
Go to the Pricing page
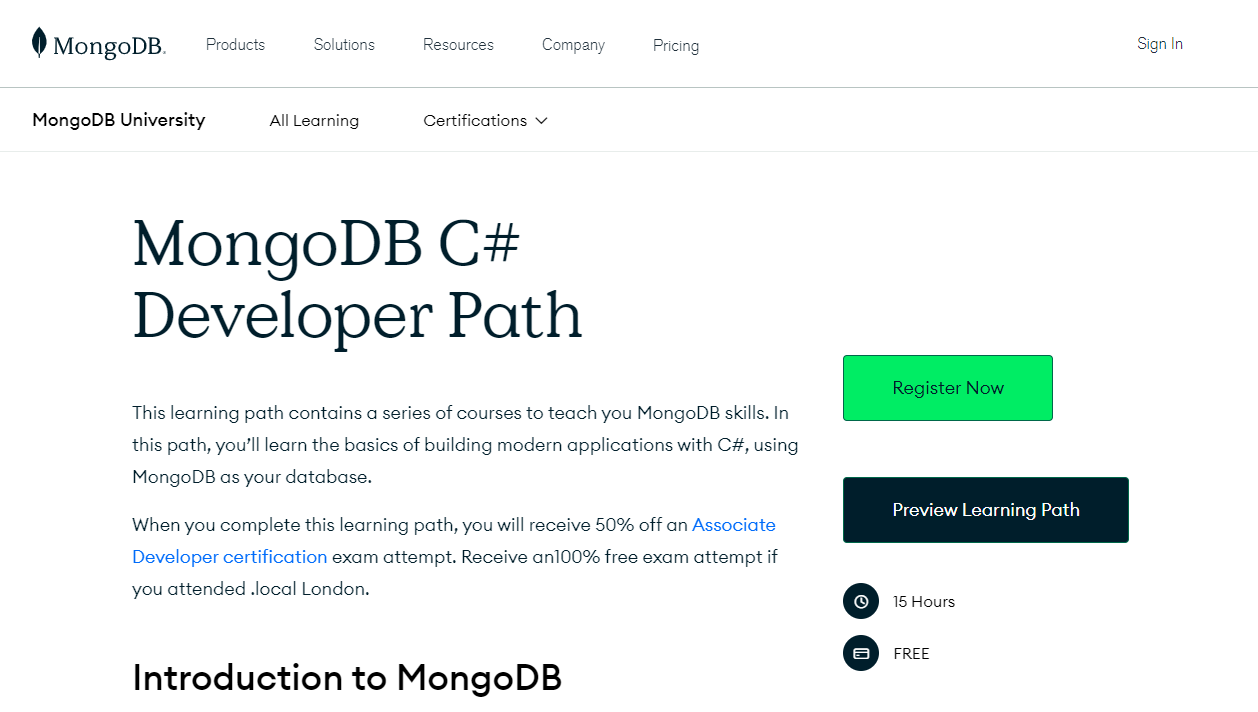pos(676,45)
